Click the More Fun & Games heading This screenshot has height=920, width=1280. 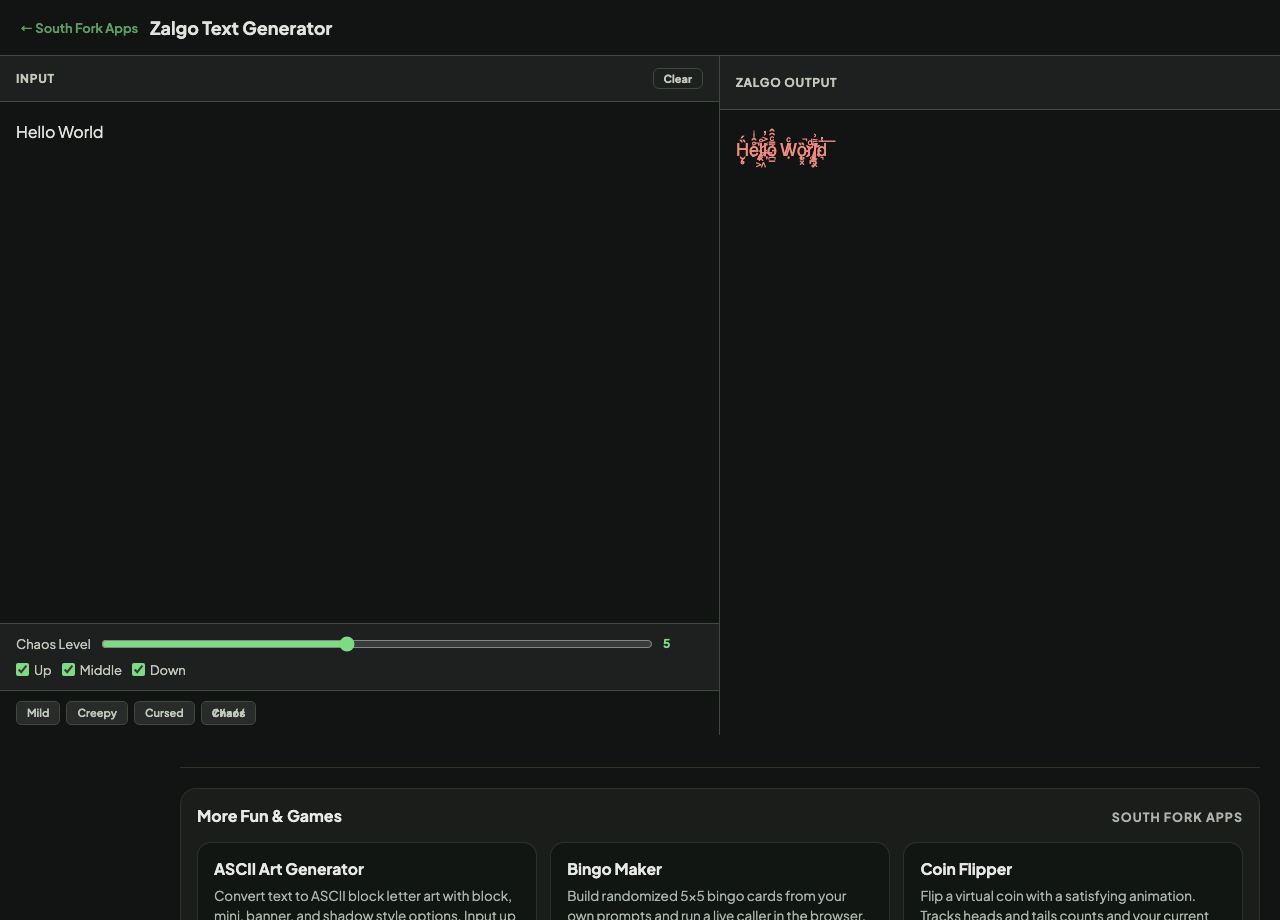269,816
